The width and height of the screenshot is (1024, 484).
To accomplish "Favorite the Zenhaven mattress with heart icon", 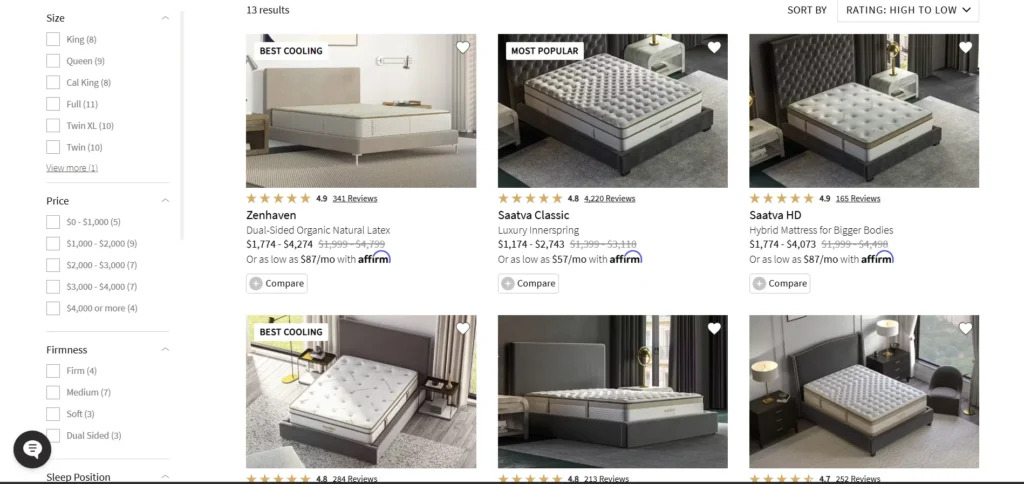I will (x=462, y=48).
